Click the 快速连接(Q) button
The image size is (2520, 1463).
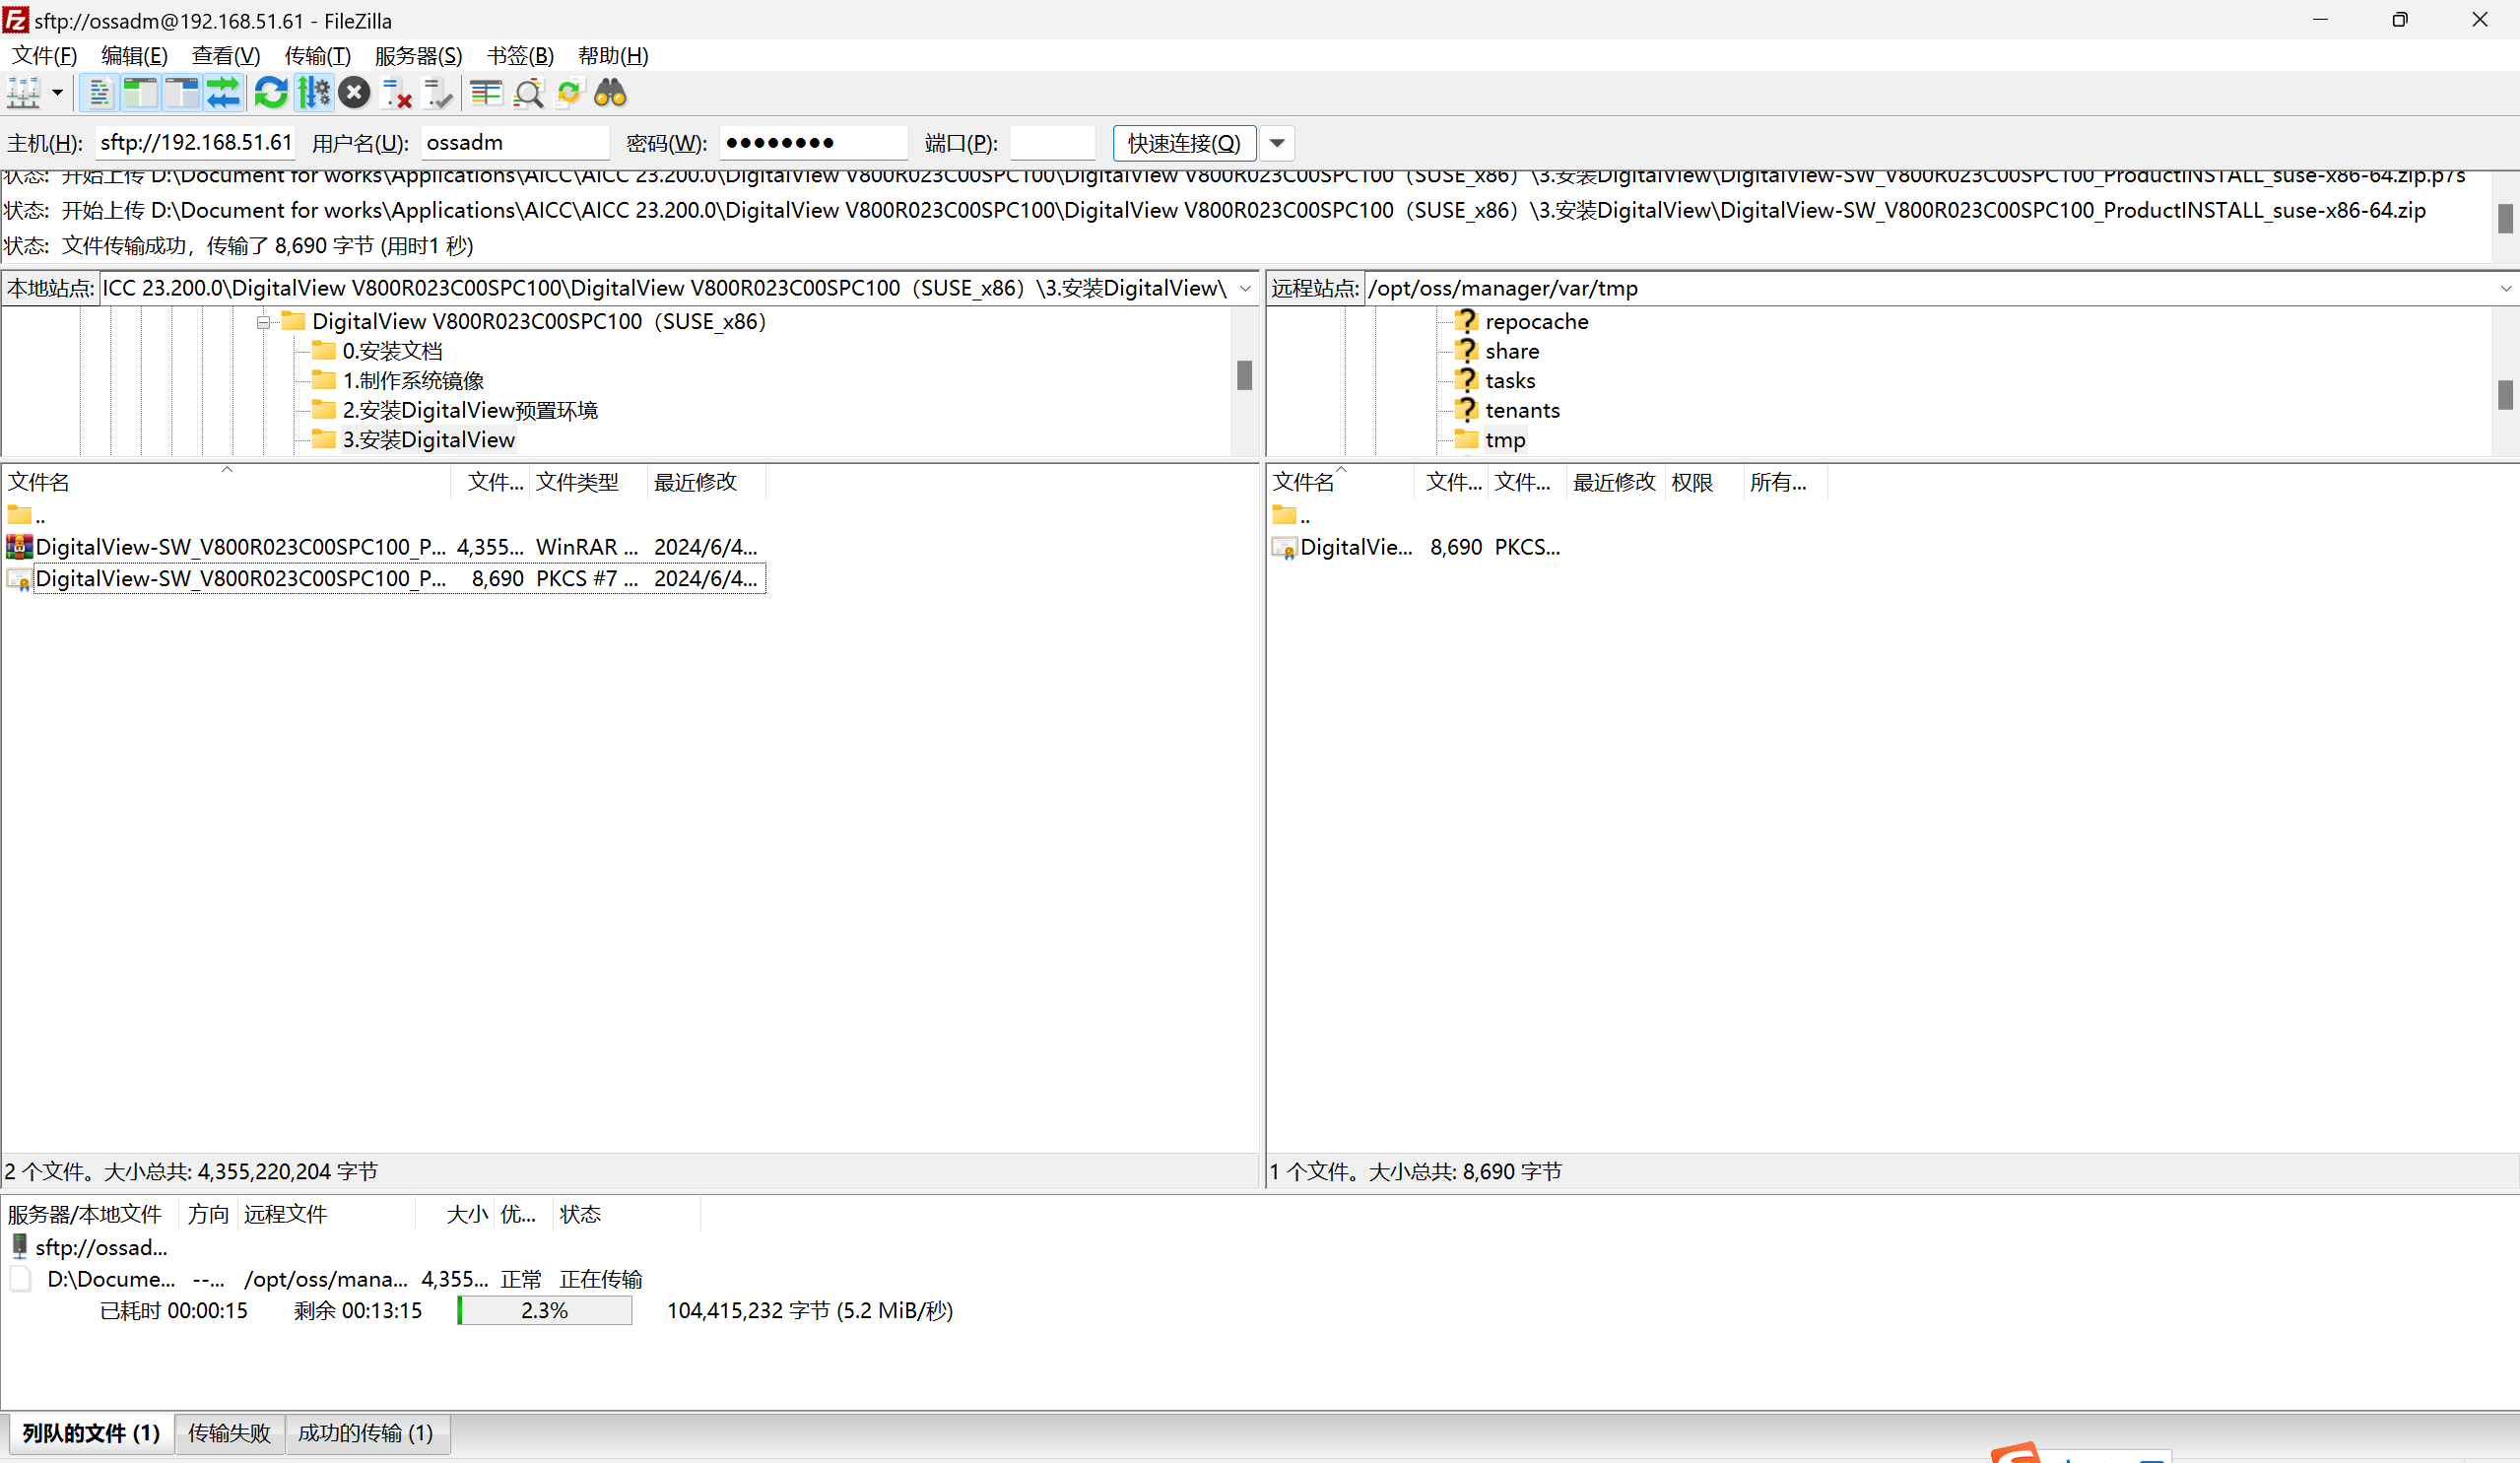click(1184, 143)
